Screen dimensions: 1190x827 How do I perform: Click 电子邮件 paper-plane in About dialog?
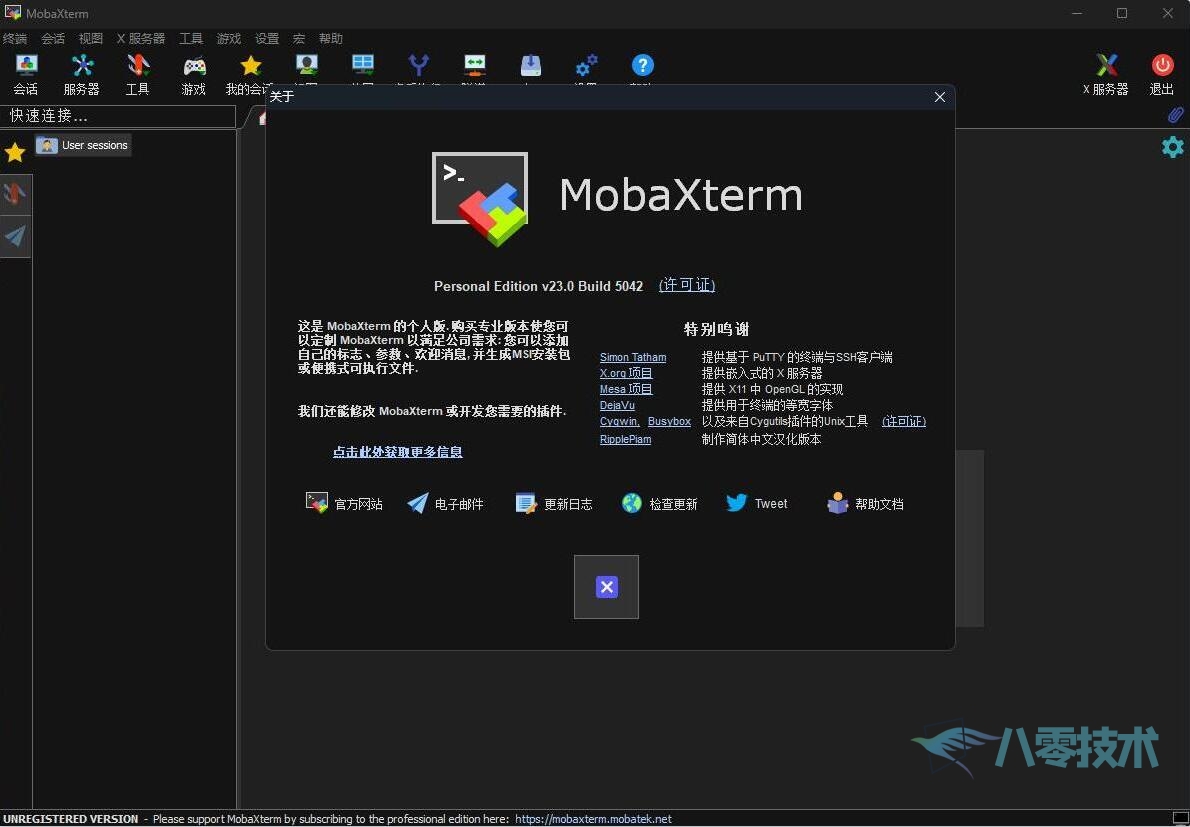(445, 503)
